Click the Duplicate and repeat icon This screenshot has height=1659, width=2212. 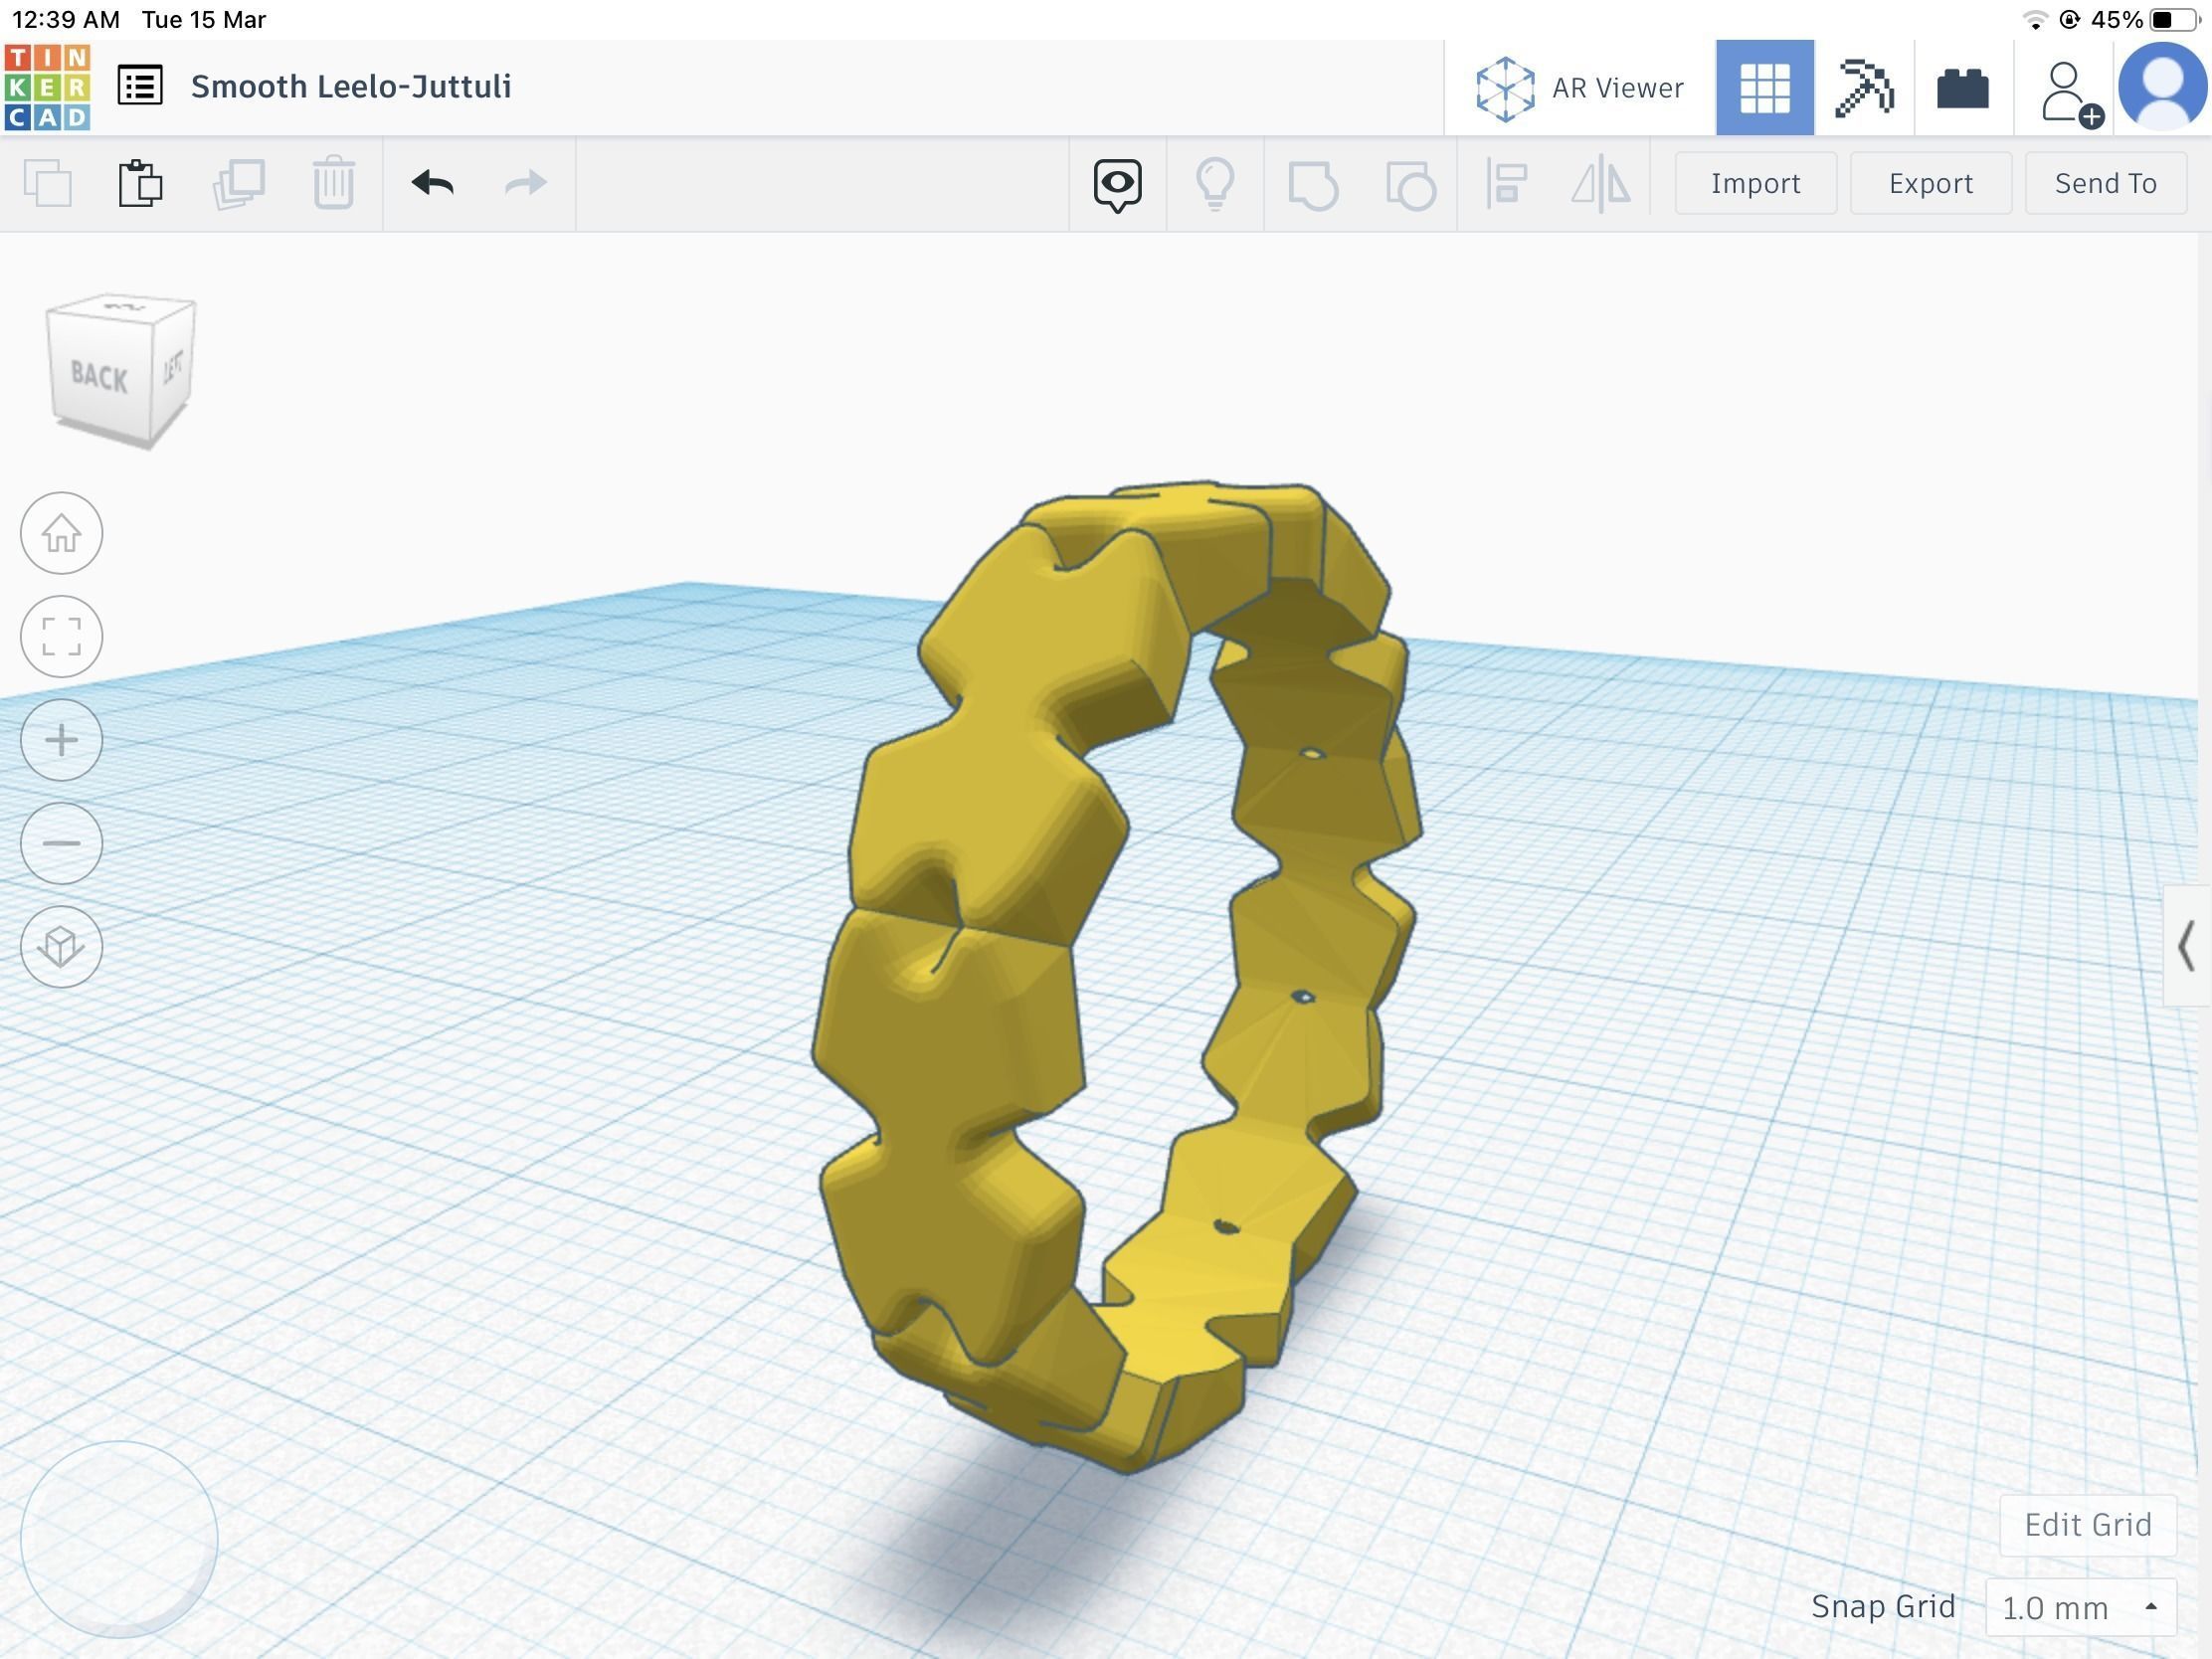coord(238,183)
